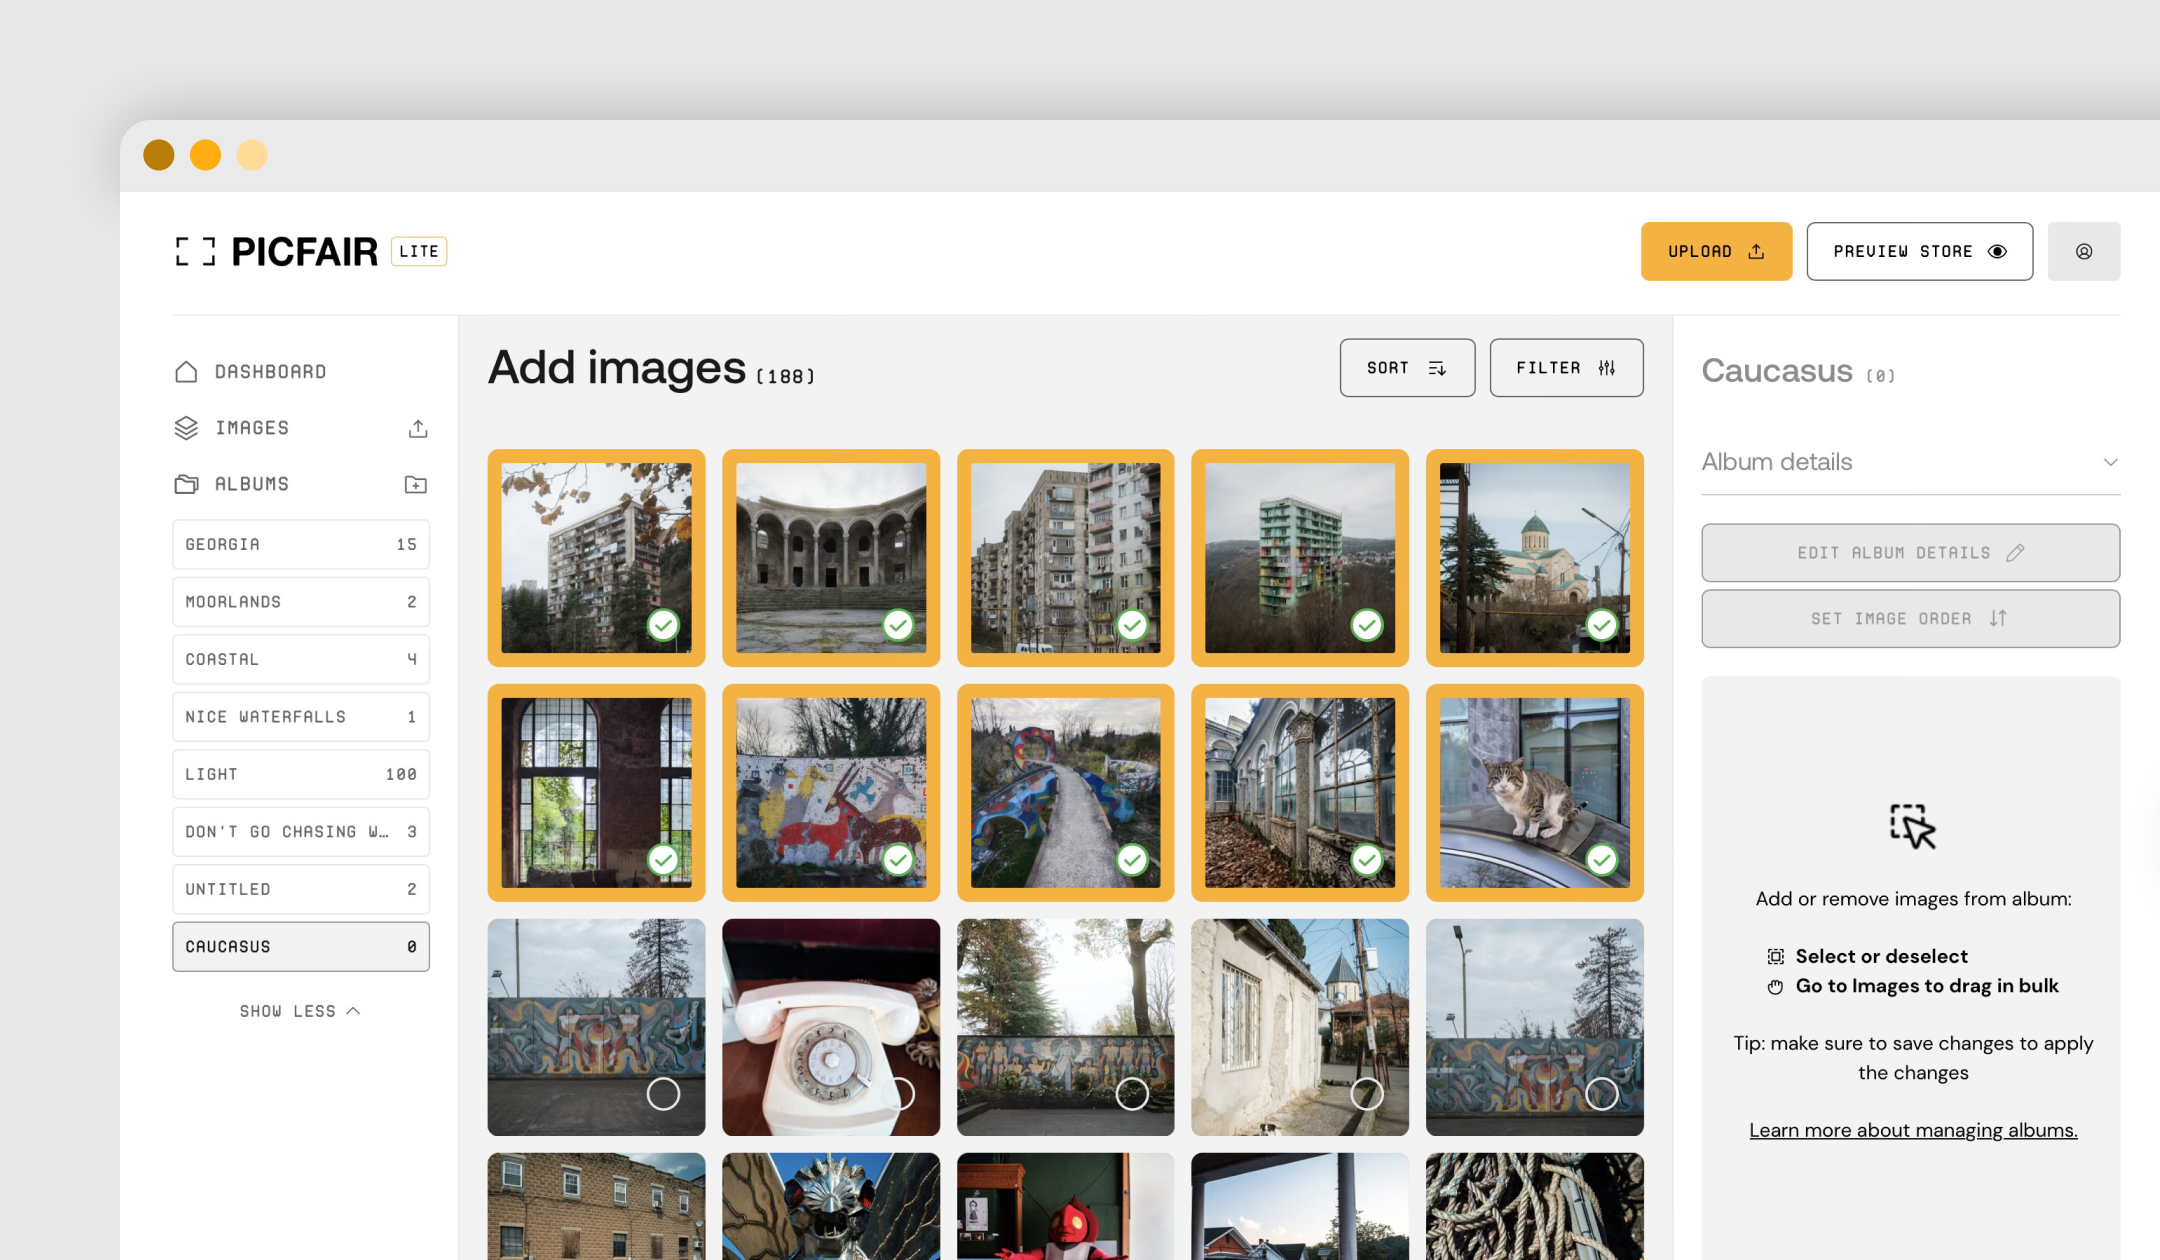Click the Dashboard home icon
The height and width of the screenshot is (1260, 2160).
point(186,372)
